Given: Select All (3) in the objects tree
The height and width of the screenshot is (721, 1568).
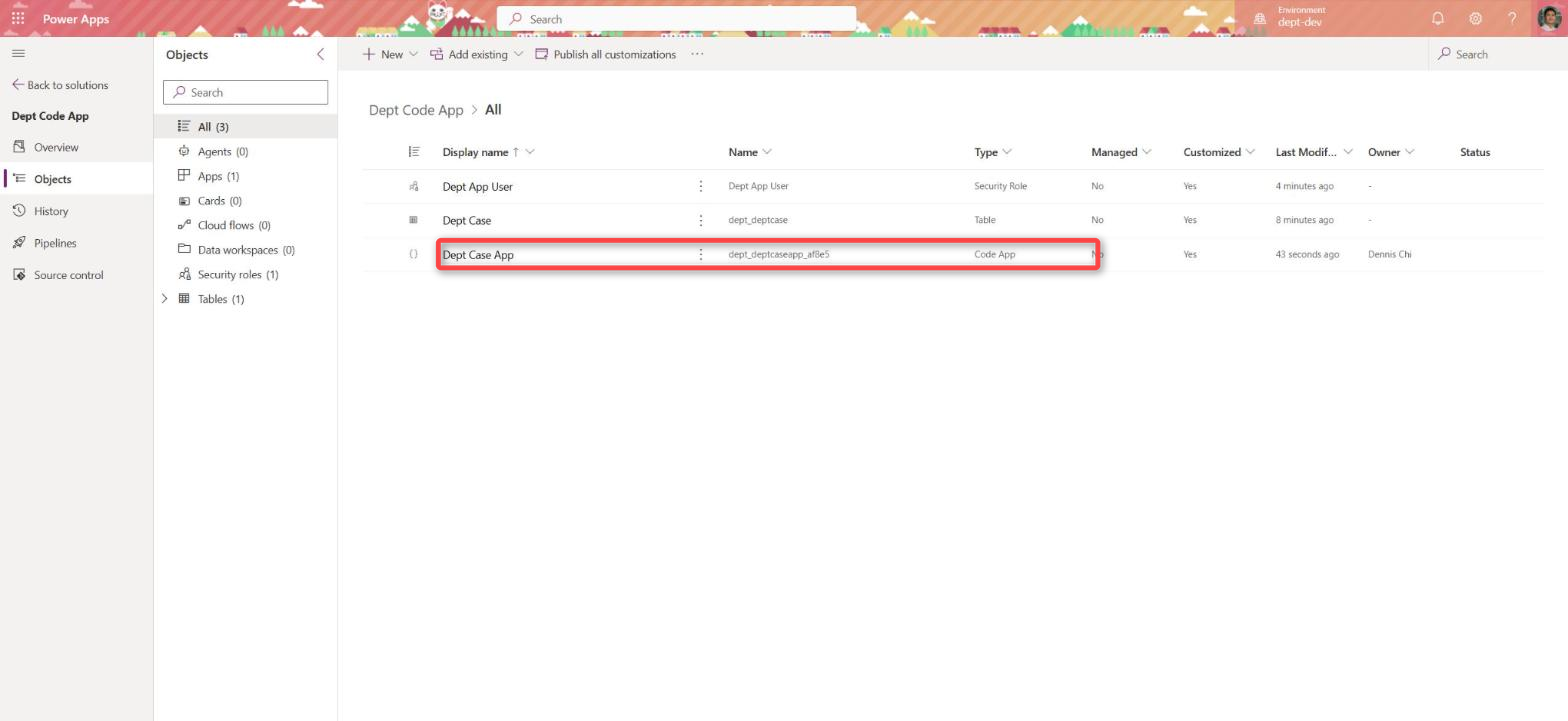Looking at the screenshot, I should [x=246, y=127].
